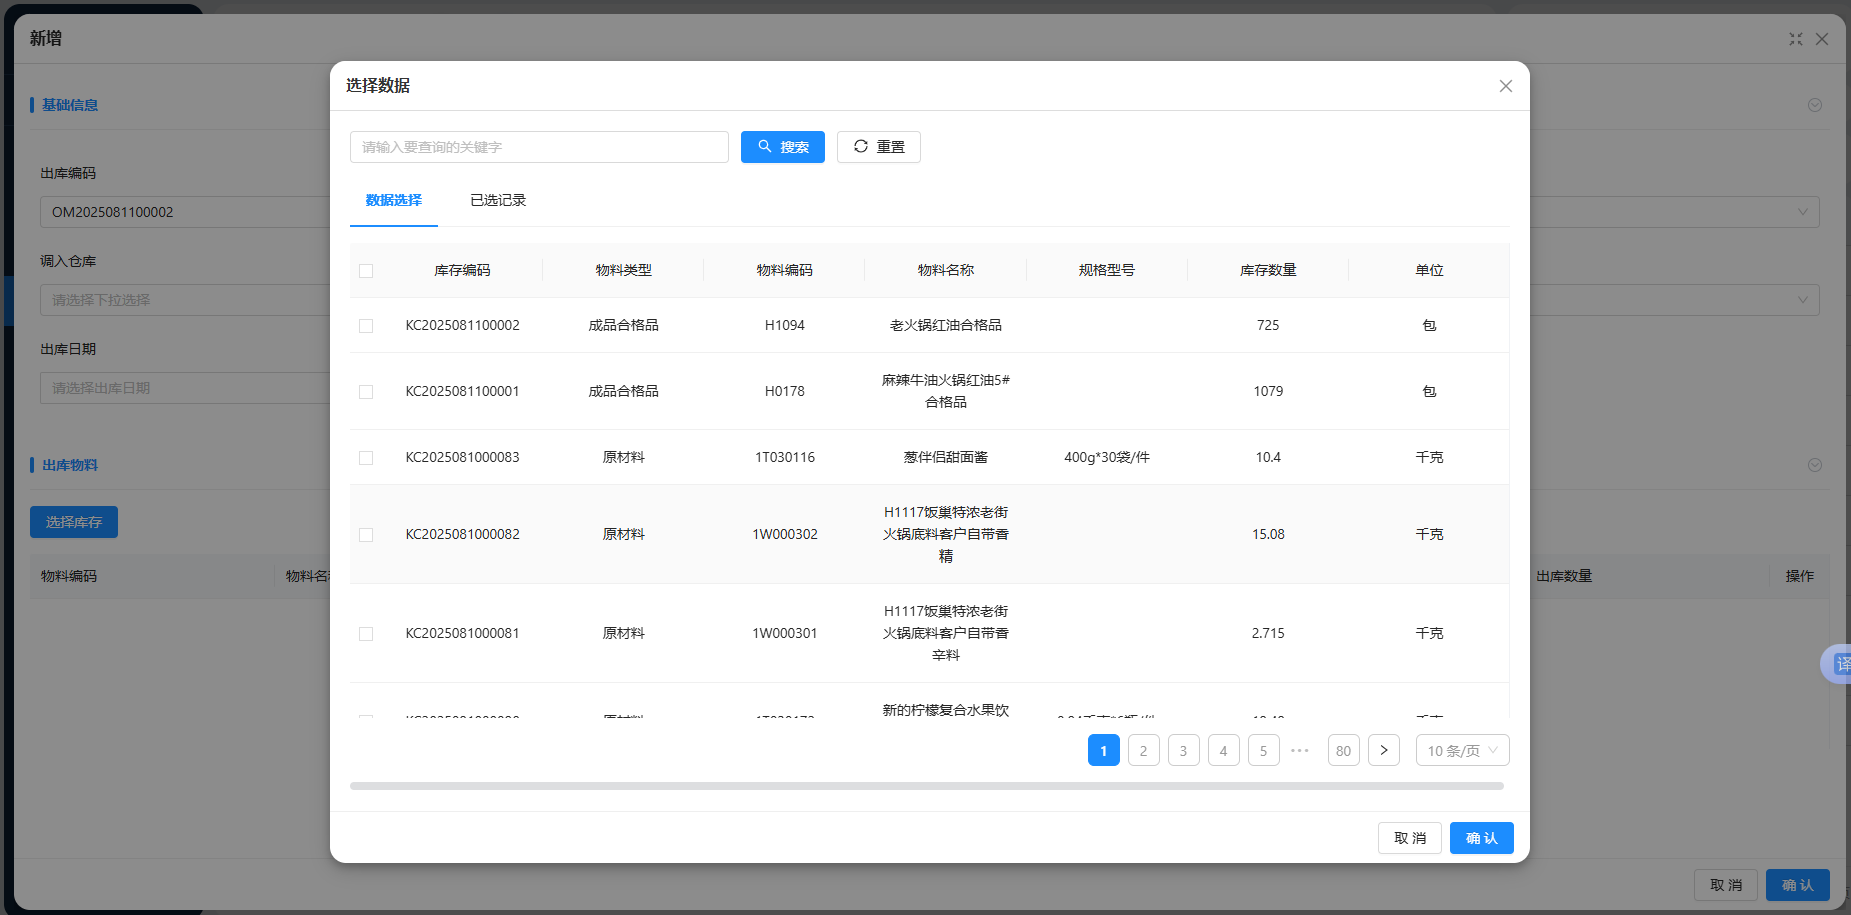Go to page 2 in pagination
The height and width of the screenshot is (915, 1851).
tap(1144, 750)
